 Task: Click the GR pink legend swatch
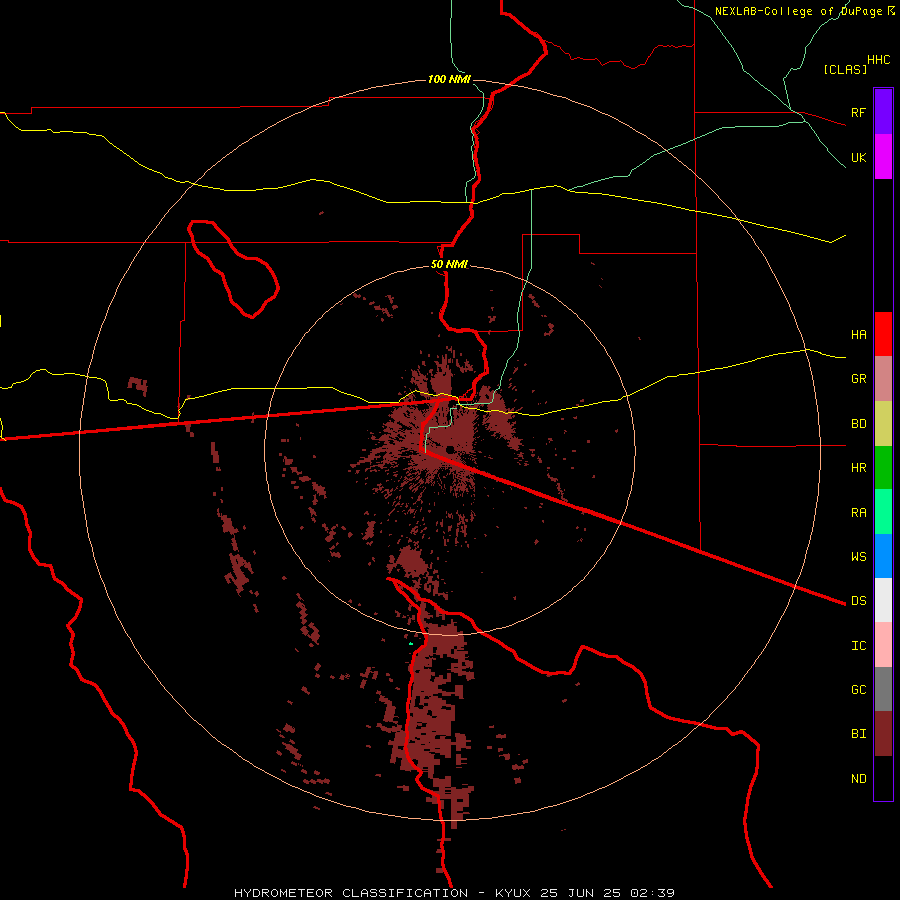point(883,379)
